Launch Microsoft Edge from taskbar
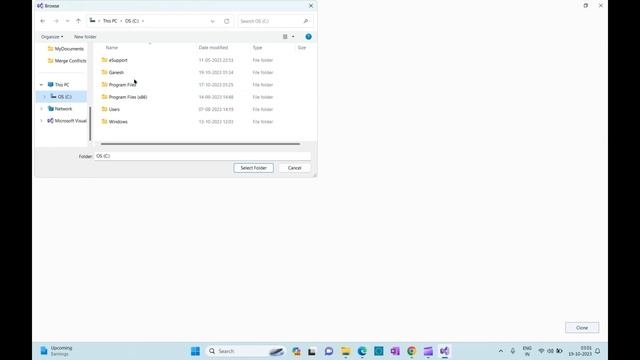 click(362, 351)
